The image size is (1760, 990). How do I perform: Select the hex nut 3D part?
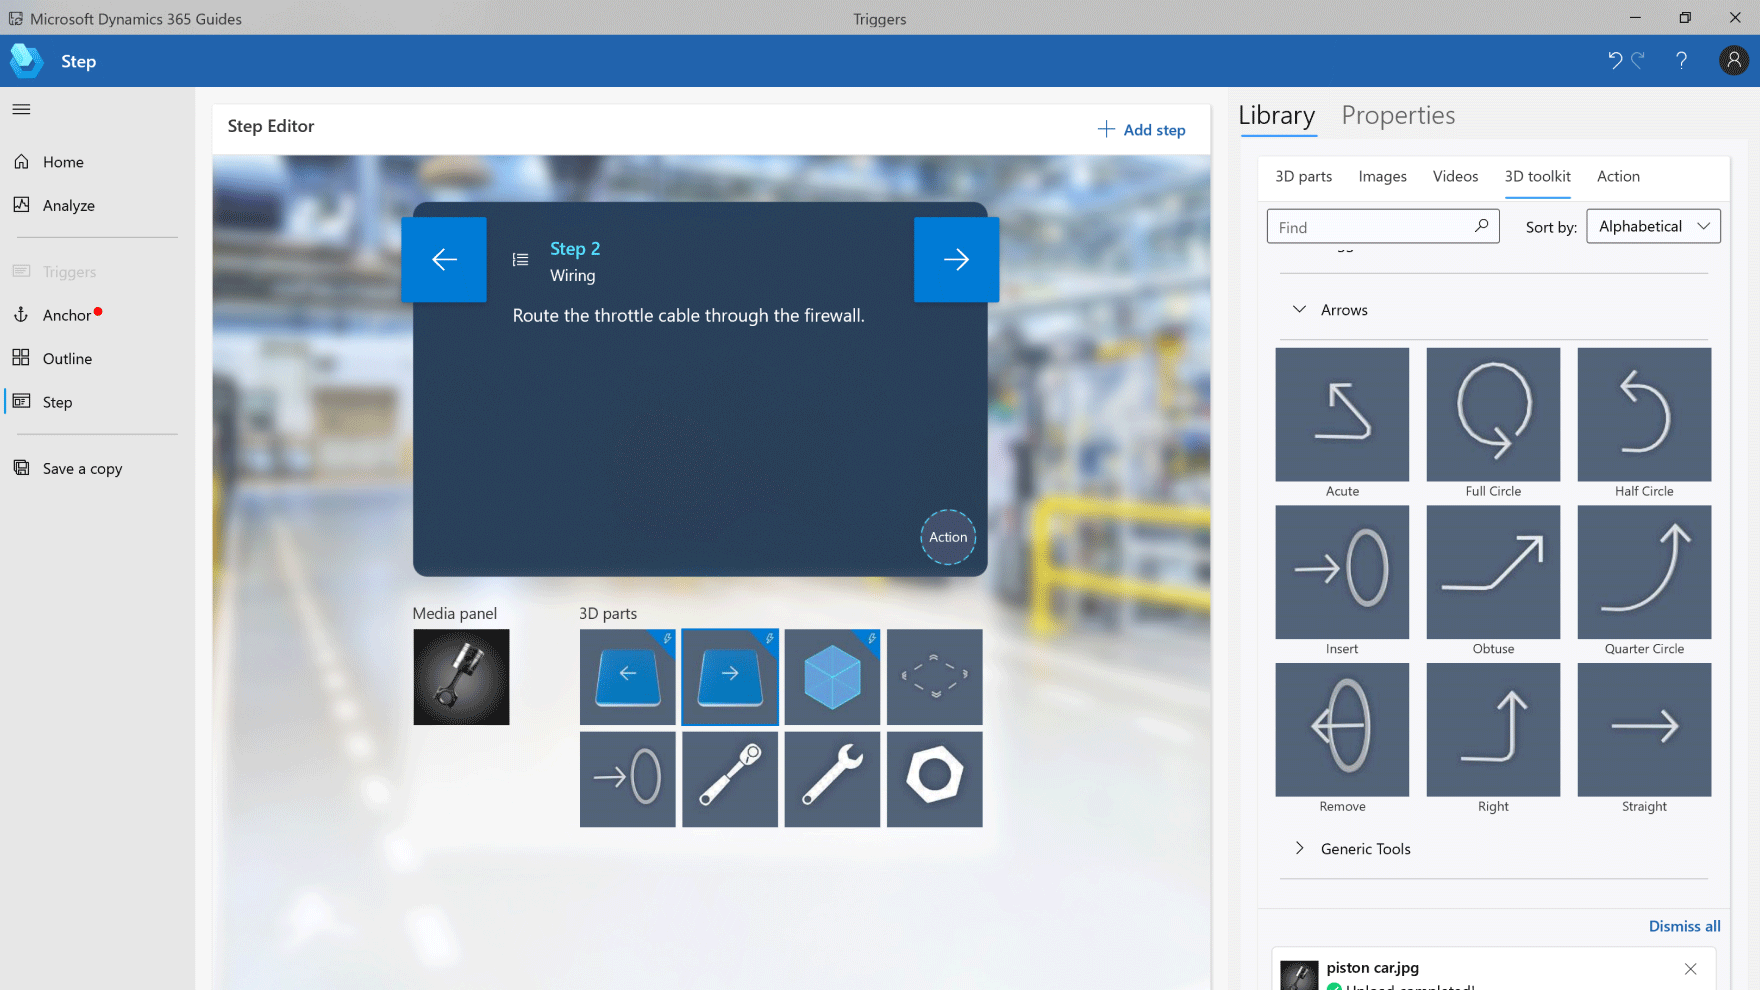[x=934, y=779]
